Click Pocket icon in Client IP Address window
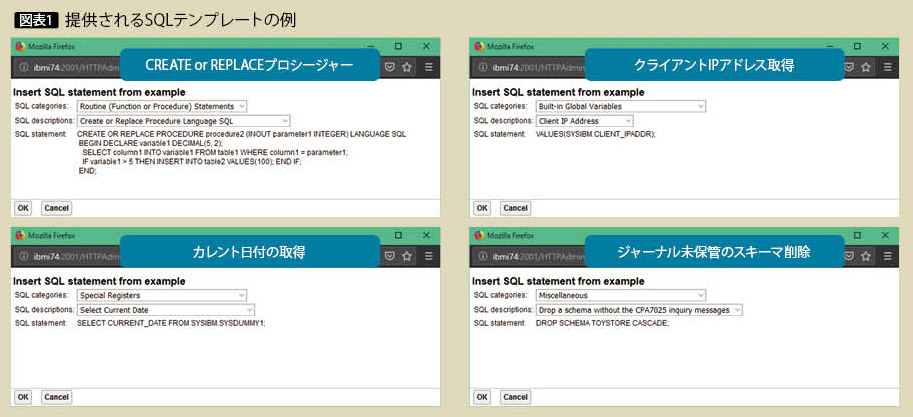This screenshot has width=913, height=417. tap(848, 67)
